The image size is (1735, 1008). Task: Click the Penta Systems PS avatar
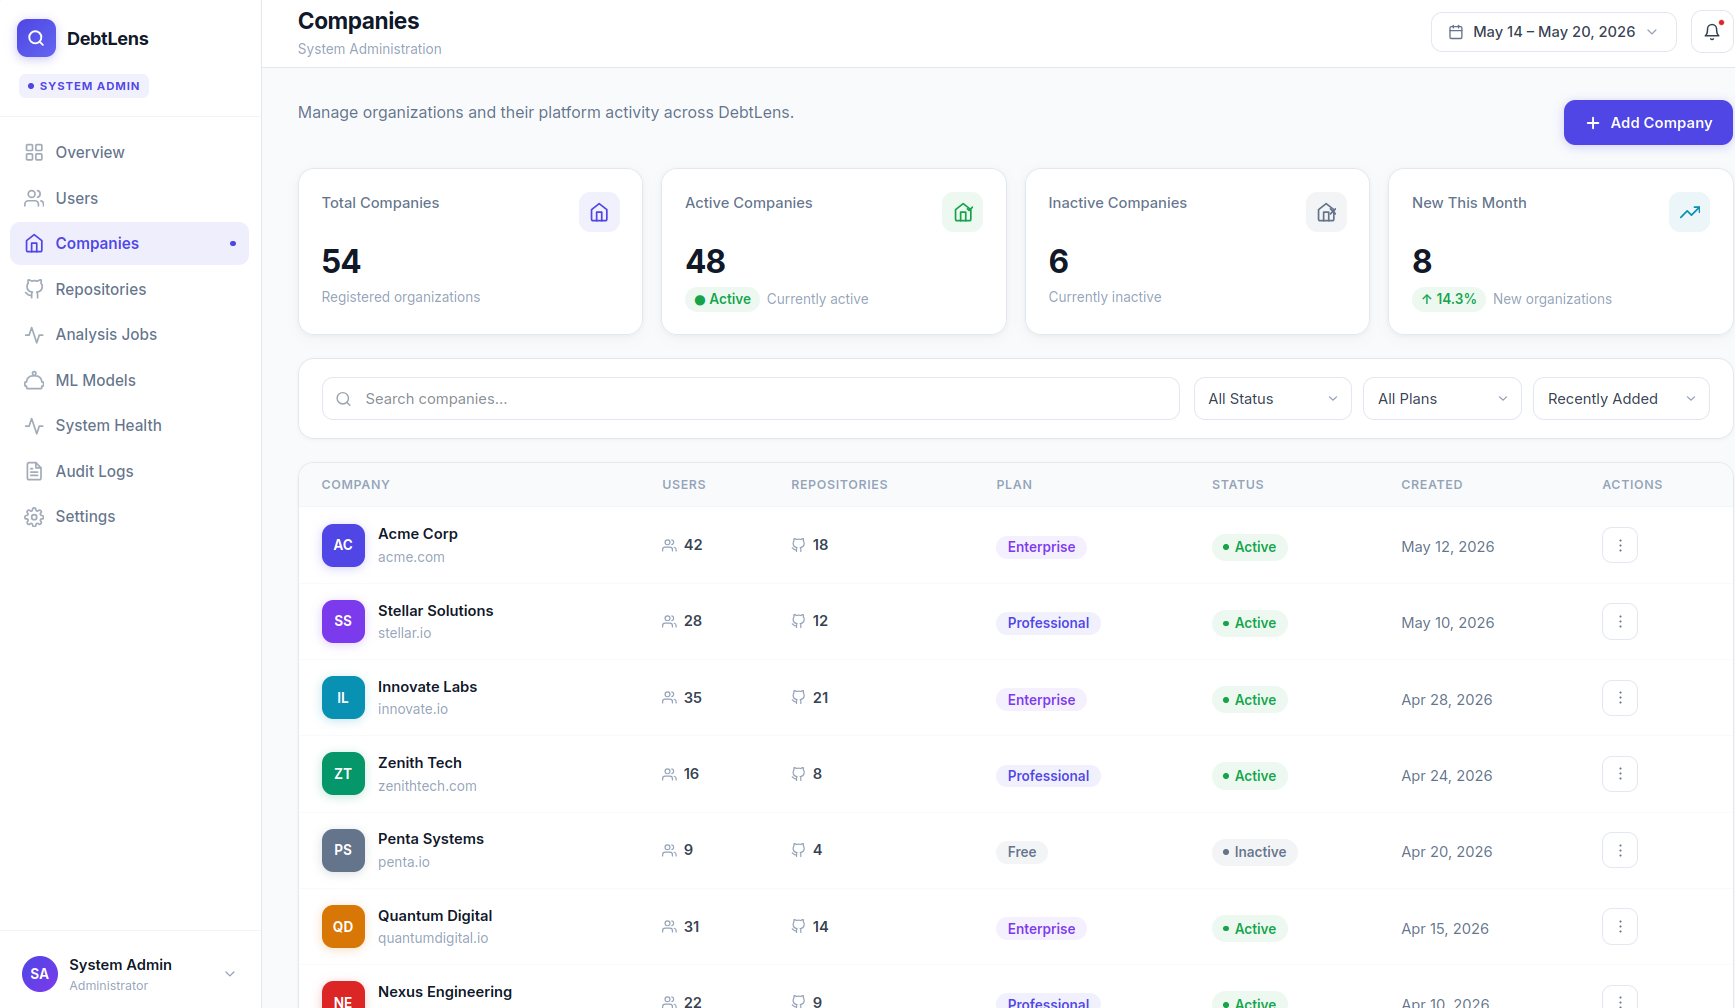tap(343, 850)
